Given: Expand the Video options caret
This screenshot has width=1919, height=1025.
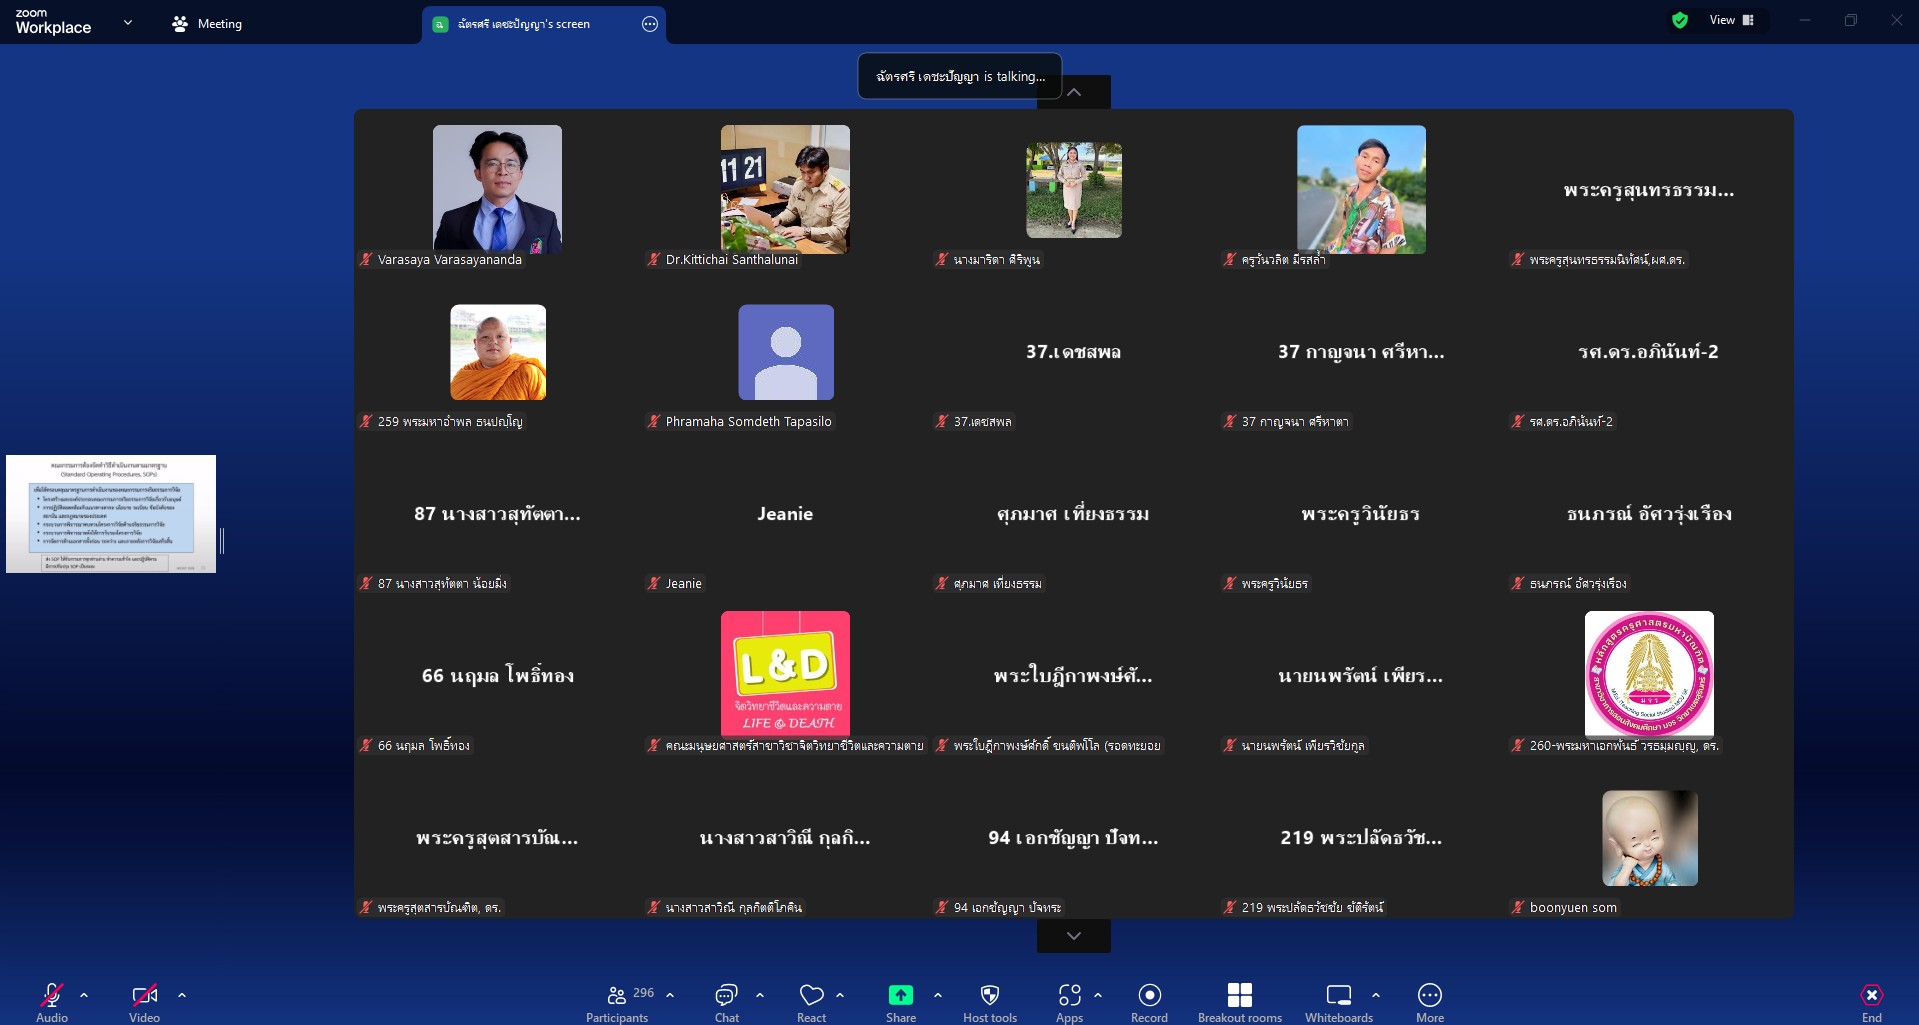Looking at the screenshot, I should pos(182,995).
